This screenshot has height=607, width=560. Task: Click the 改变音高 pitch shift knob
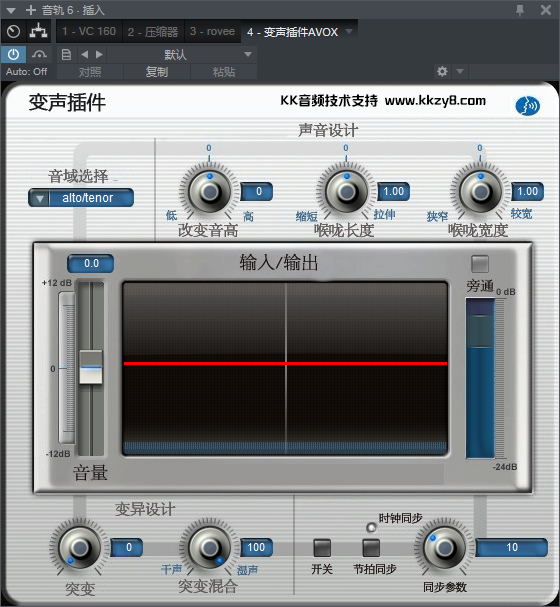pos(209,191)
